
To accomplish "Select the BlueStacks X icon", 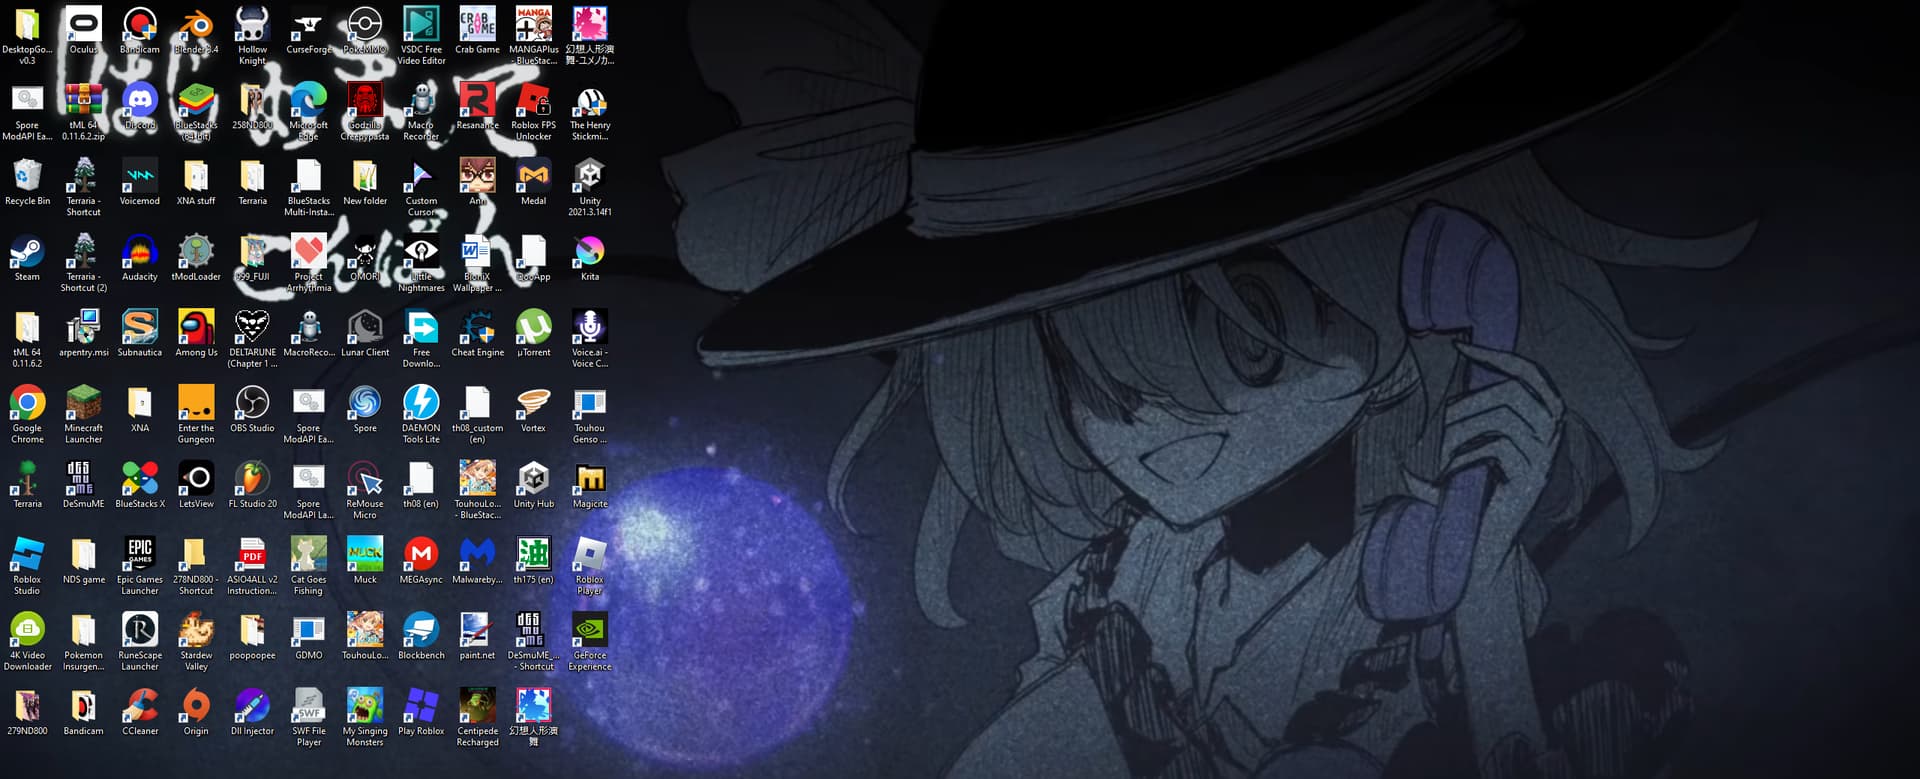I will (x=140, y=479).
